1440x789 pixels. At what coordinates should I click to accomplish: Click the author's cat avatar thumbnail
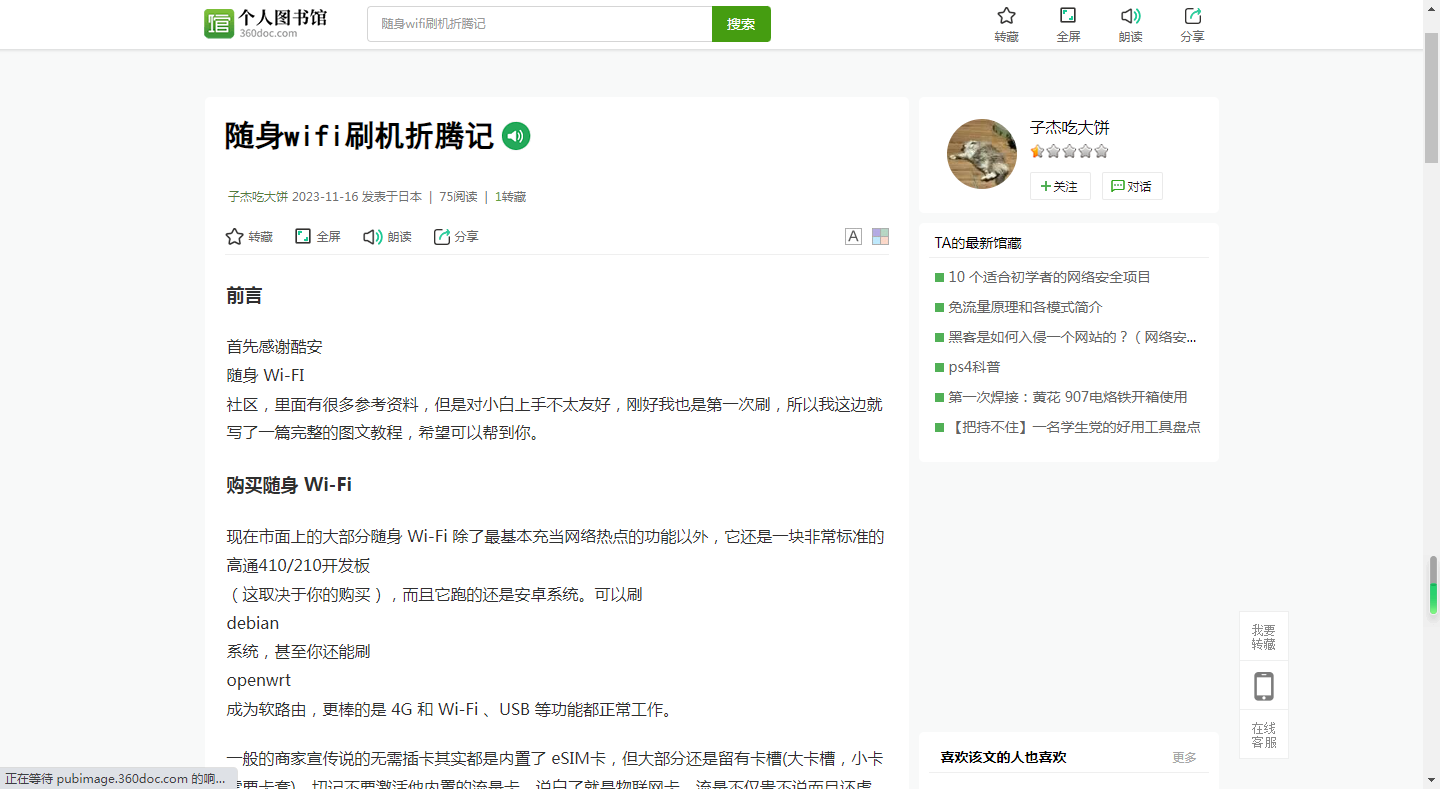coord(981,154)
